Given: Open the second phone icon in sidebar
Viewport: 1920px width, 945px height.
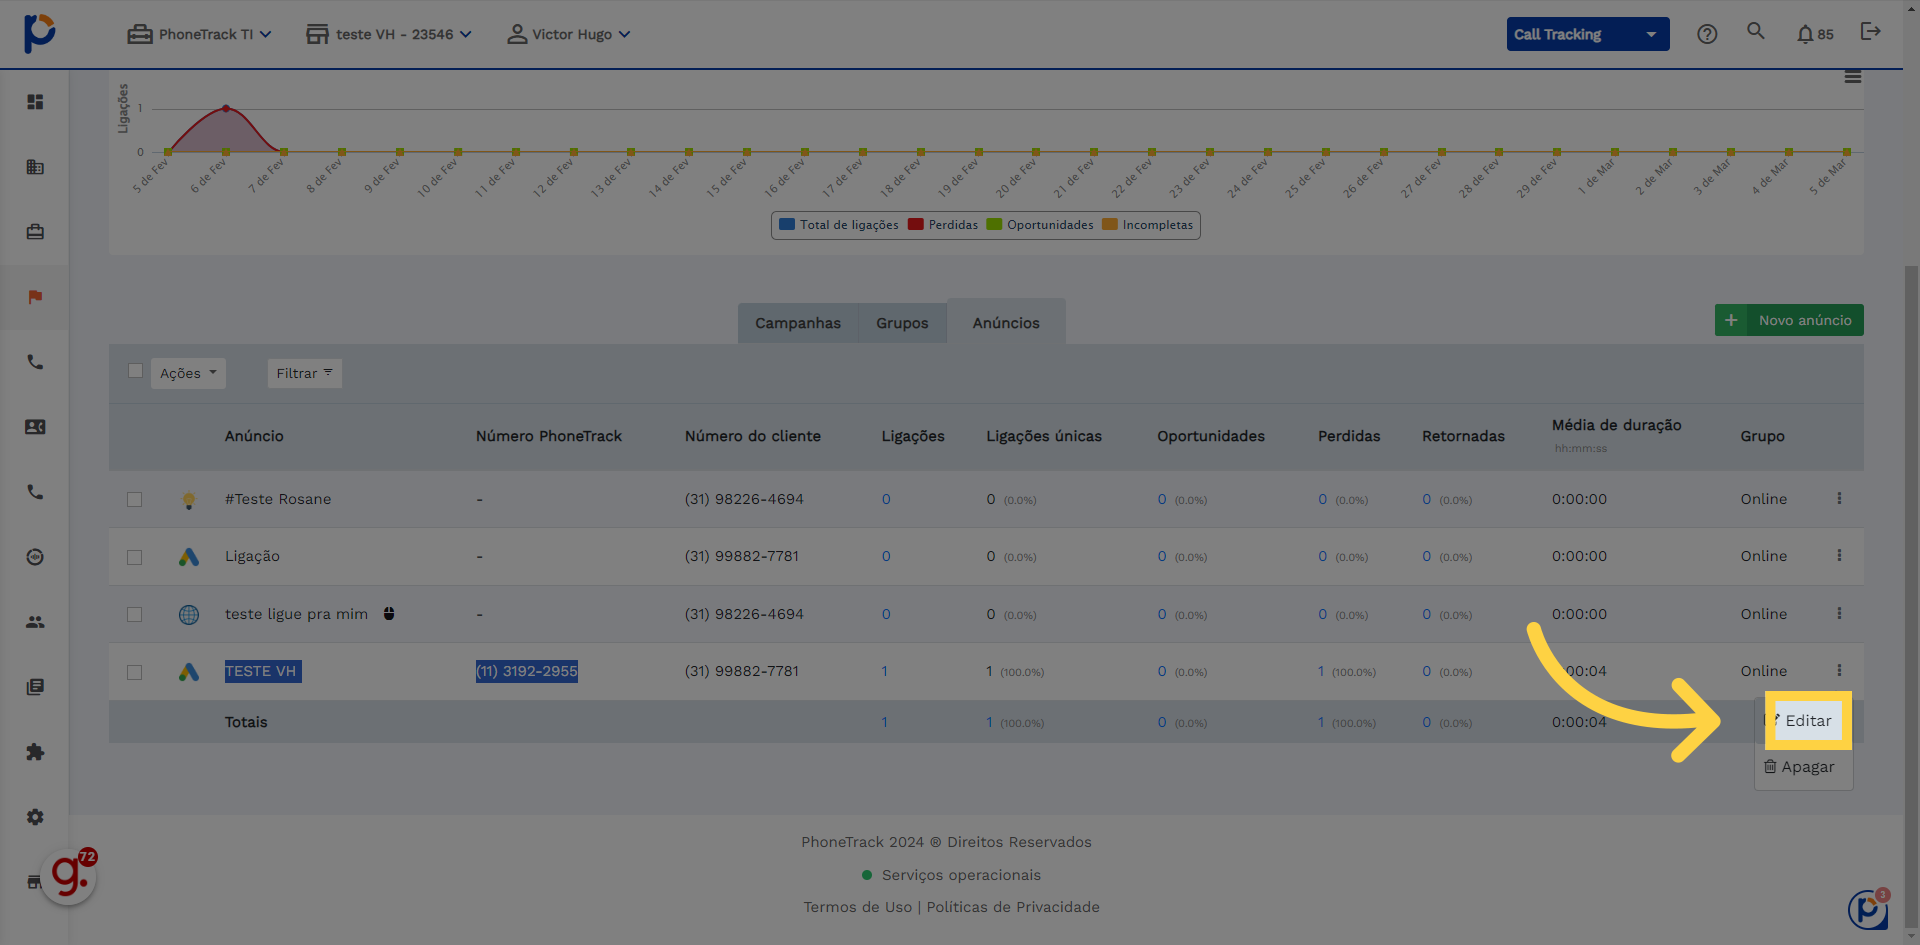Looking at the screenshot, I should (x=35, y=492).
